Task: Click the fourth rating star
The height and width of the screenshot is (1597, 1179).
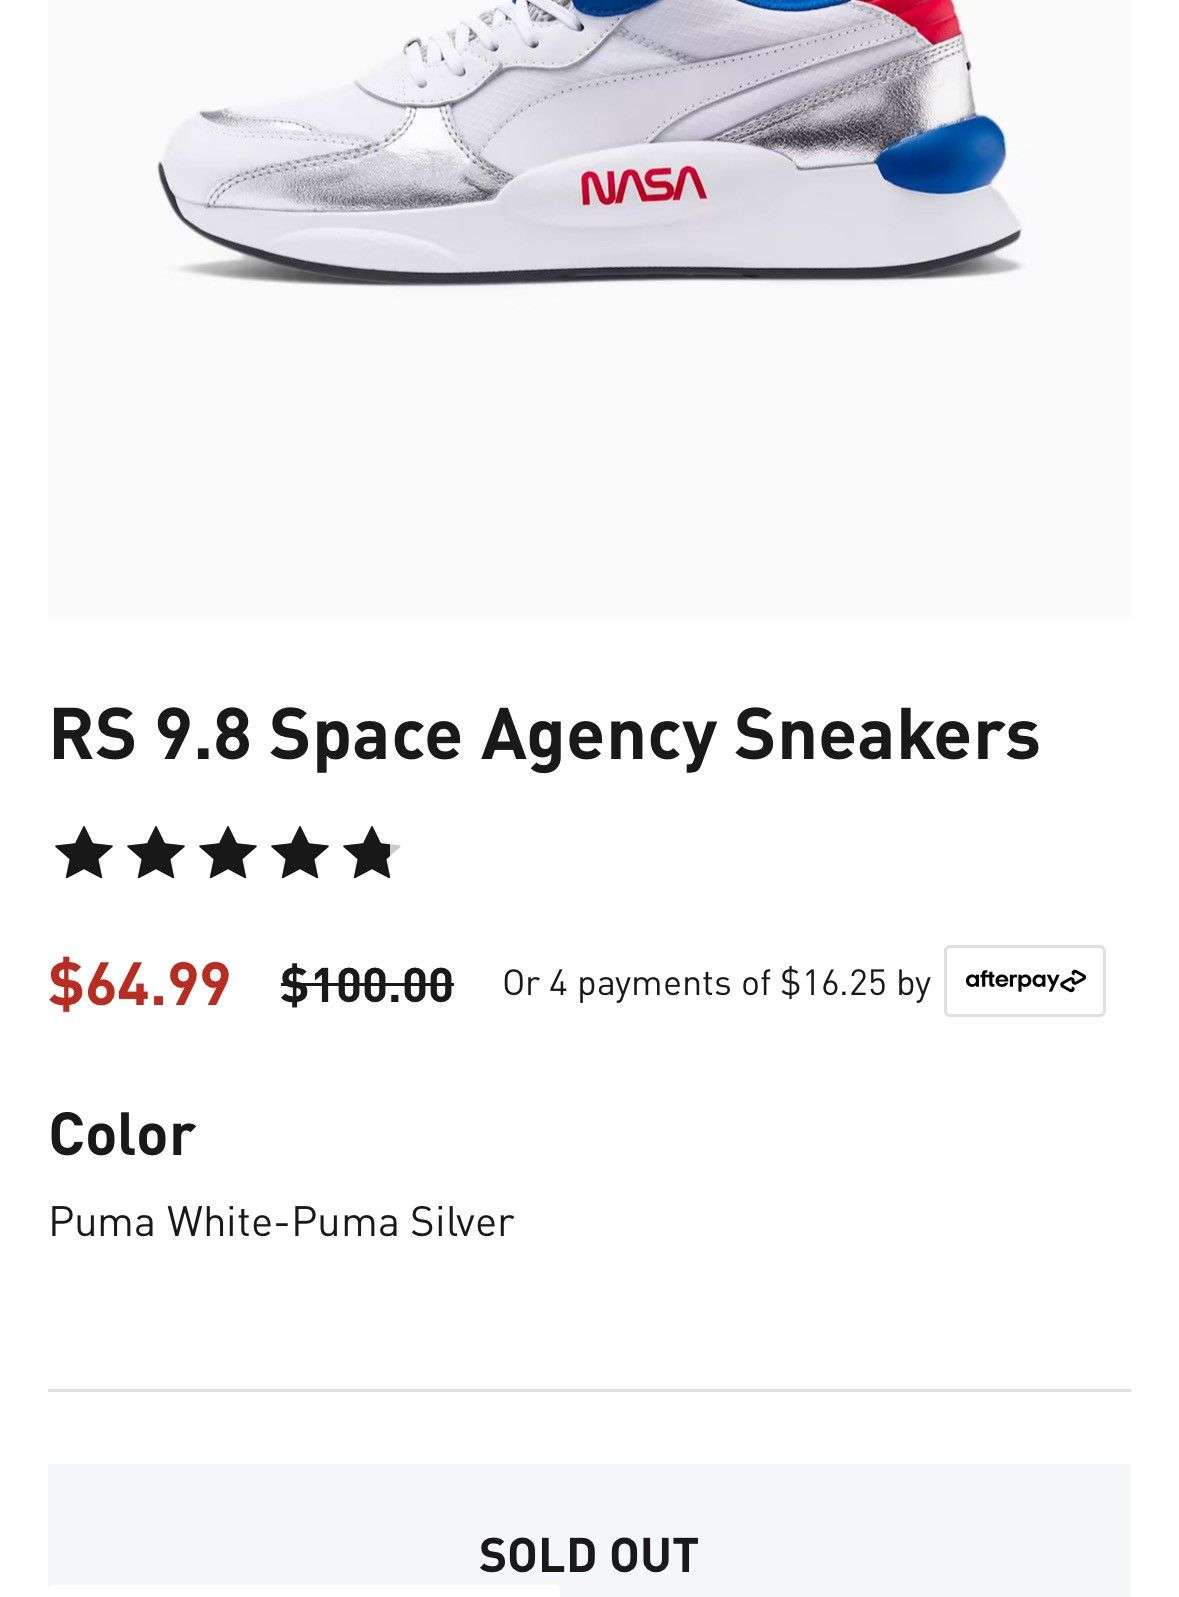Action: tap(300, 853)
